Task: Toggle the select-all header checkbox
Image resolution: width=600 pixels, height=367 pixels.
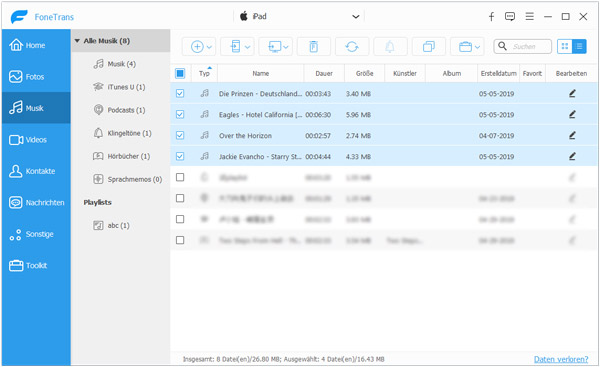Action: click(180, 73)
